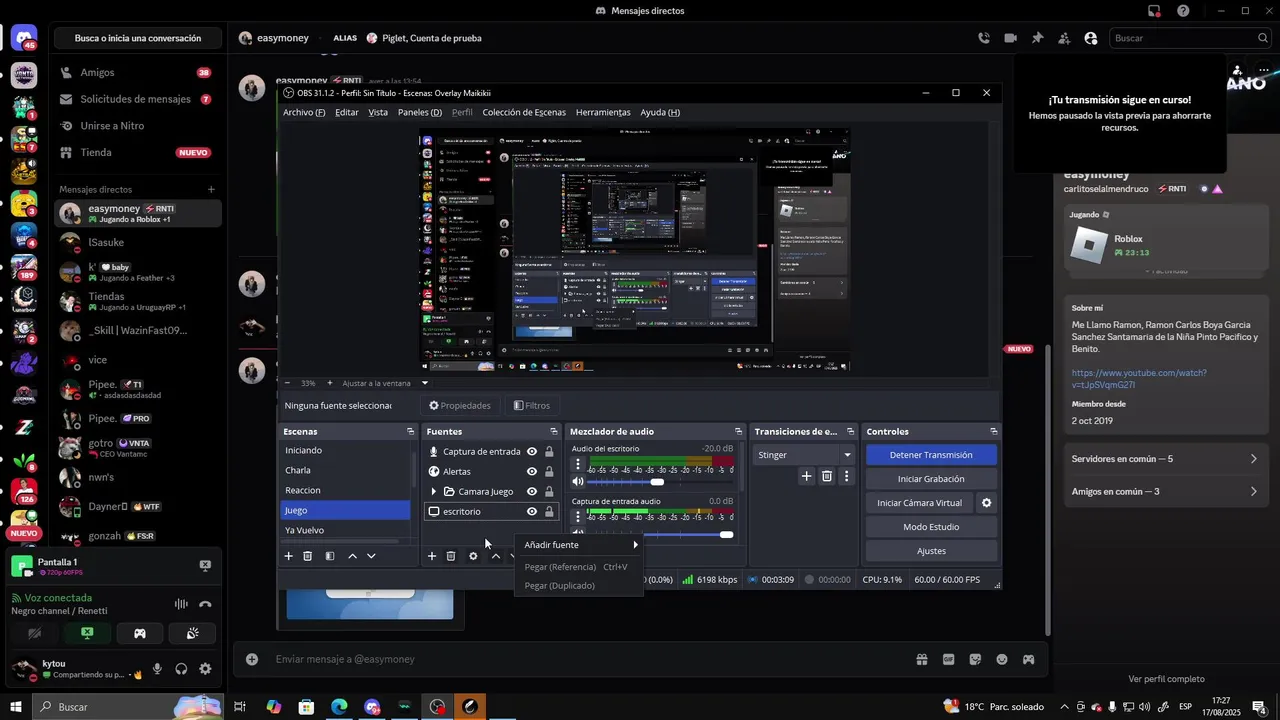Viewport: 1280px width, 720px height.
Task: Open Windows Start menu
Action: click(16, 707)
